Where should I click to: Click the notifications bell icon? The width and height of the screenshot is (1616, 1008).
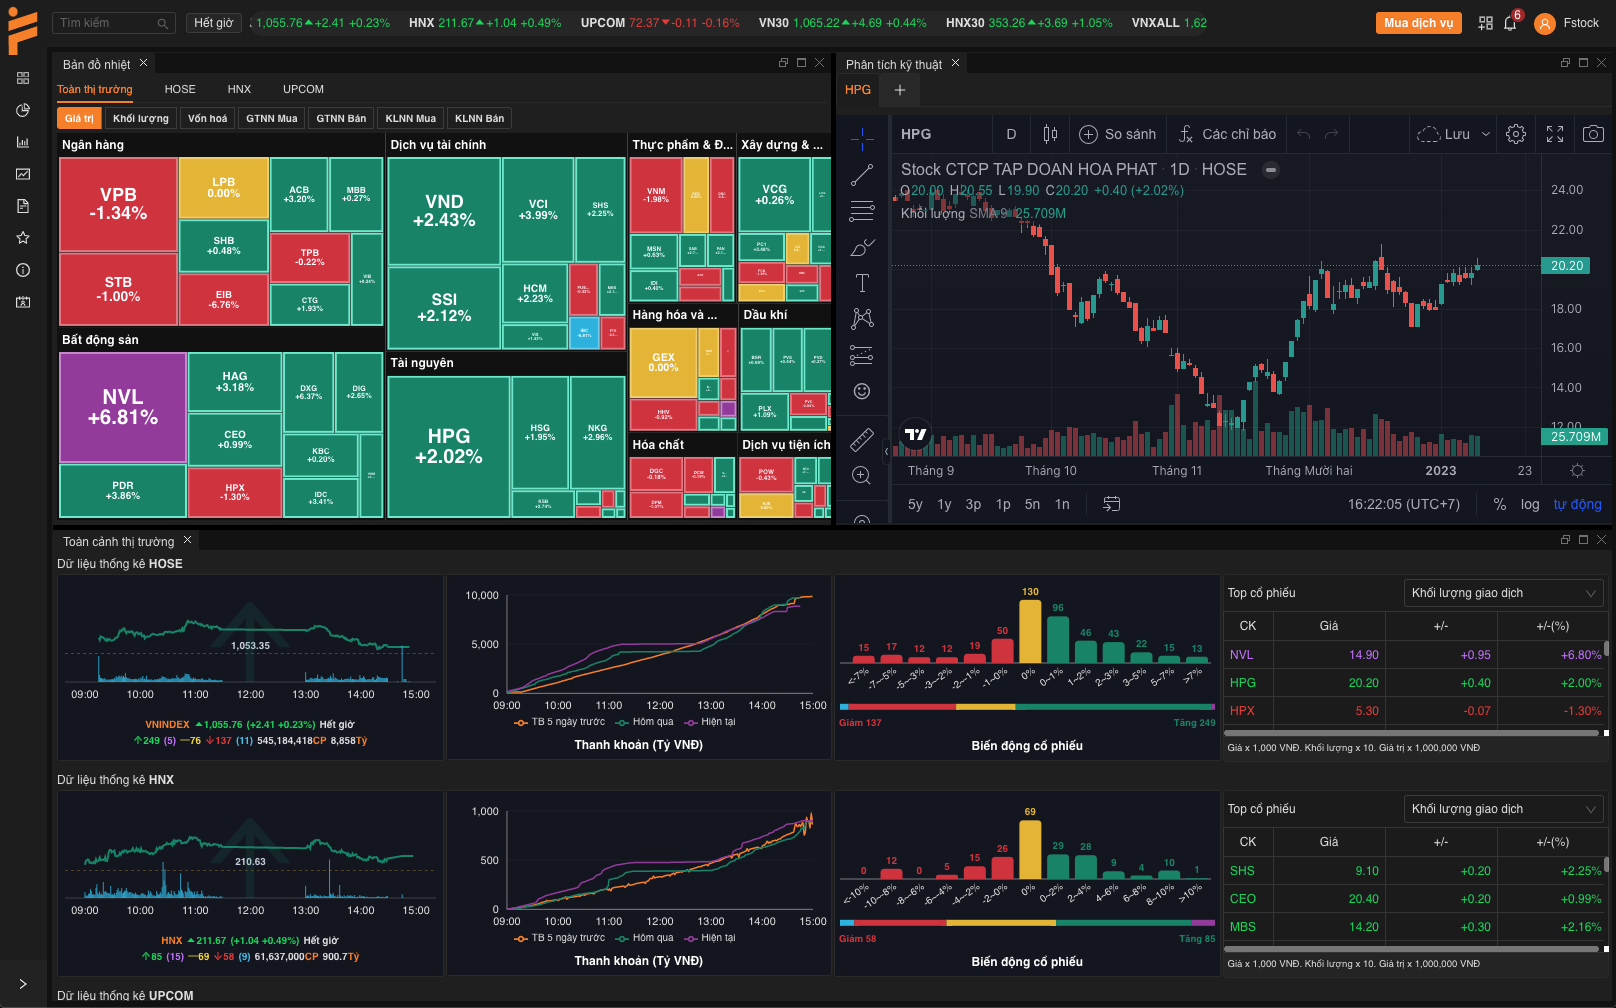(x=1510, y=23)
